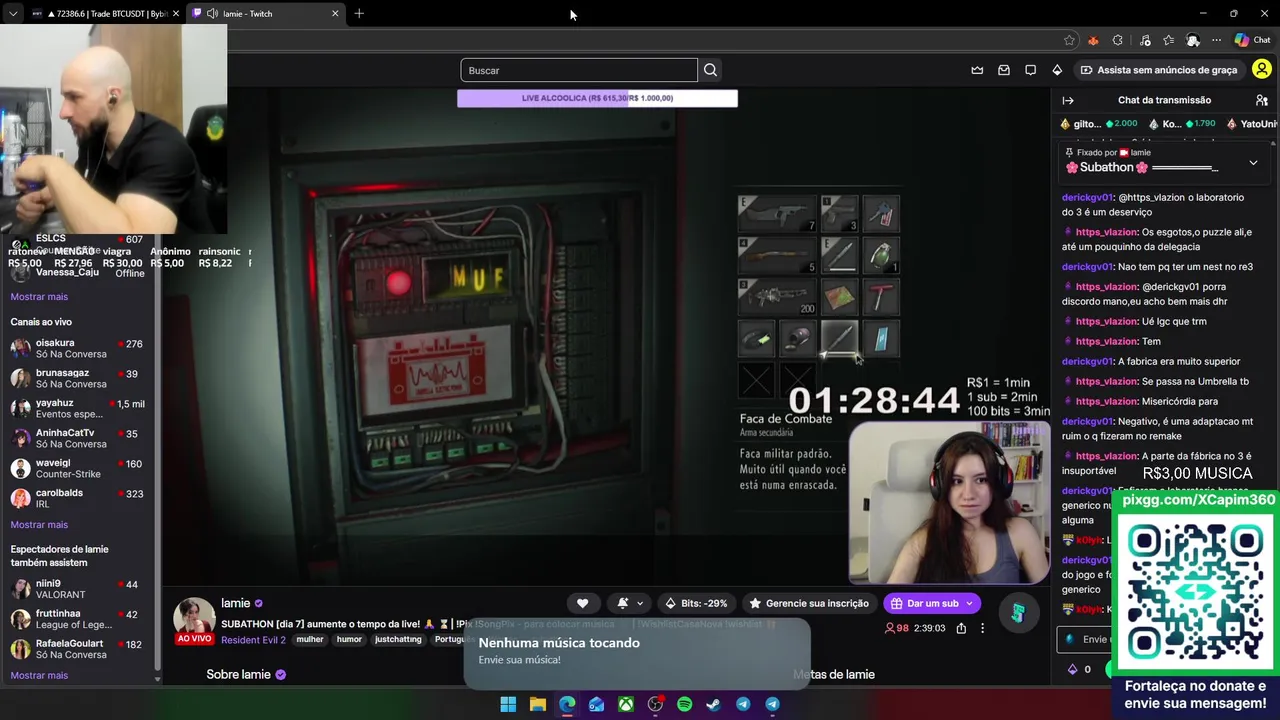The height and width of the screenshot is (720, 1280).
Task: Open yayahuz channel in sidebar
Action: [78, 409]
